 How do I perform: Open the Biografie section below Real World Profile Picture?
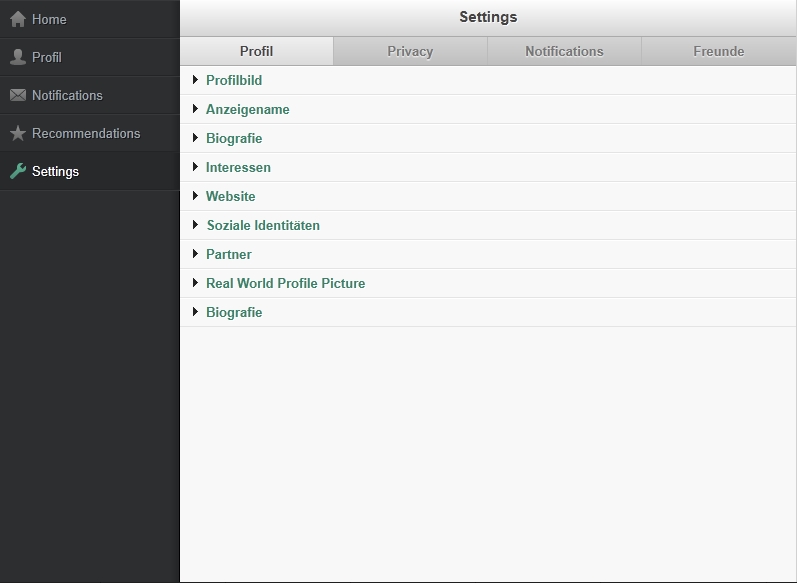pyautogui.click(x=234, y=312)
